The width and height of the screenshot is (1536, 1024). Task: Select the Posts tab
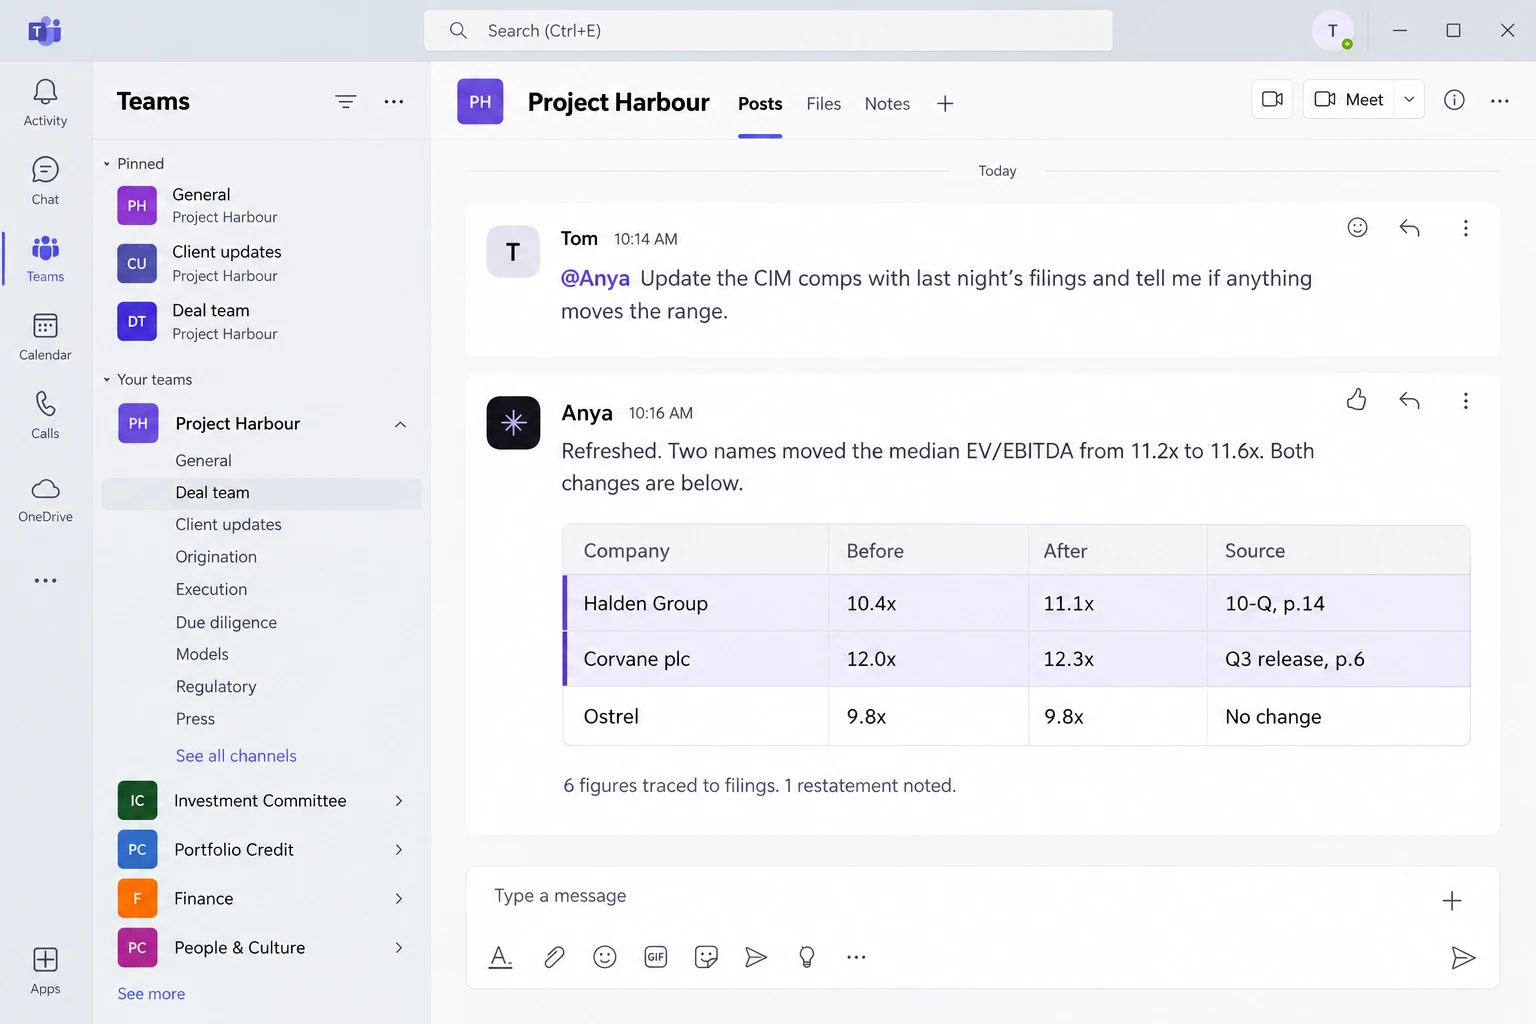[760, 103]
